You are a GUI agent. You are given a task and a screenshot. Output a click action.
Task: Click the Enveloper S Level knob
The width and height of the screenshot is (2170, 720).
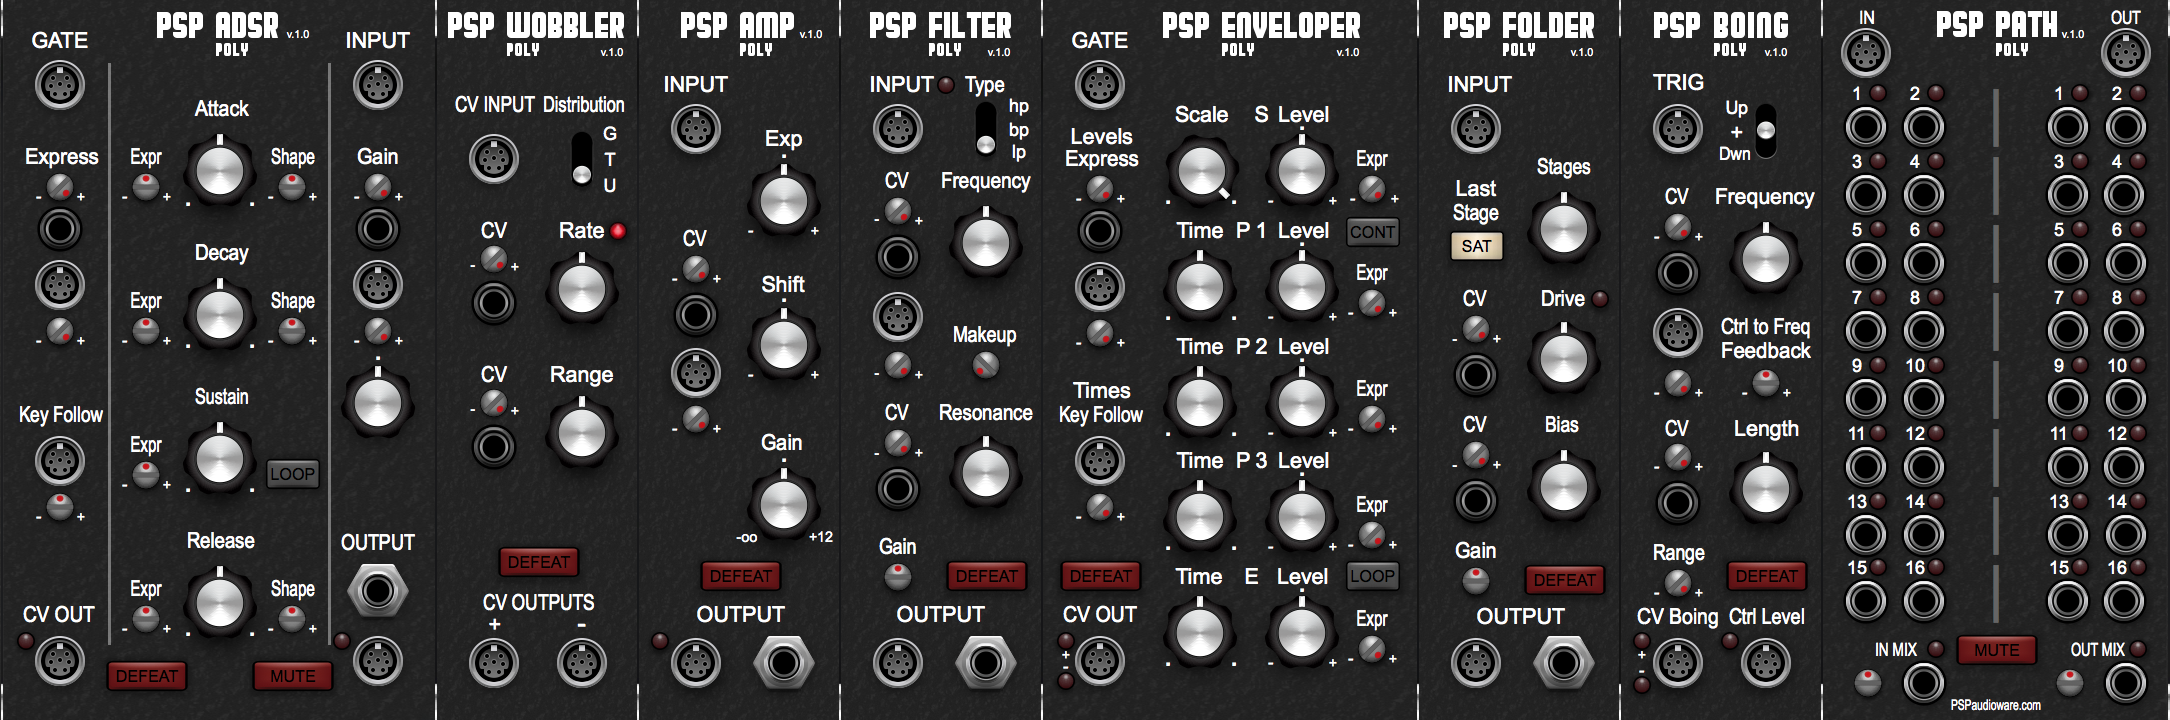[1302, 171]
